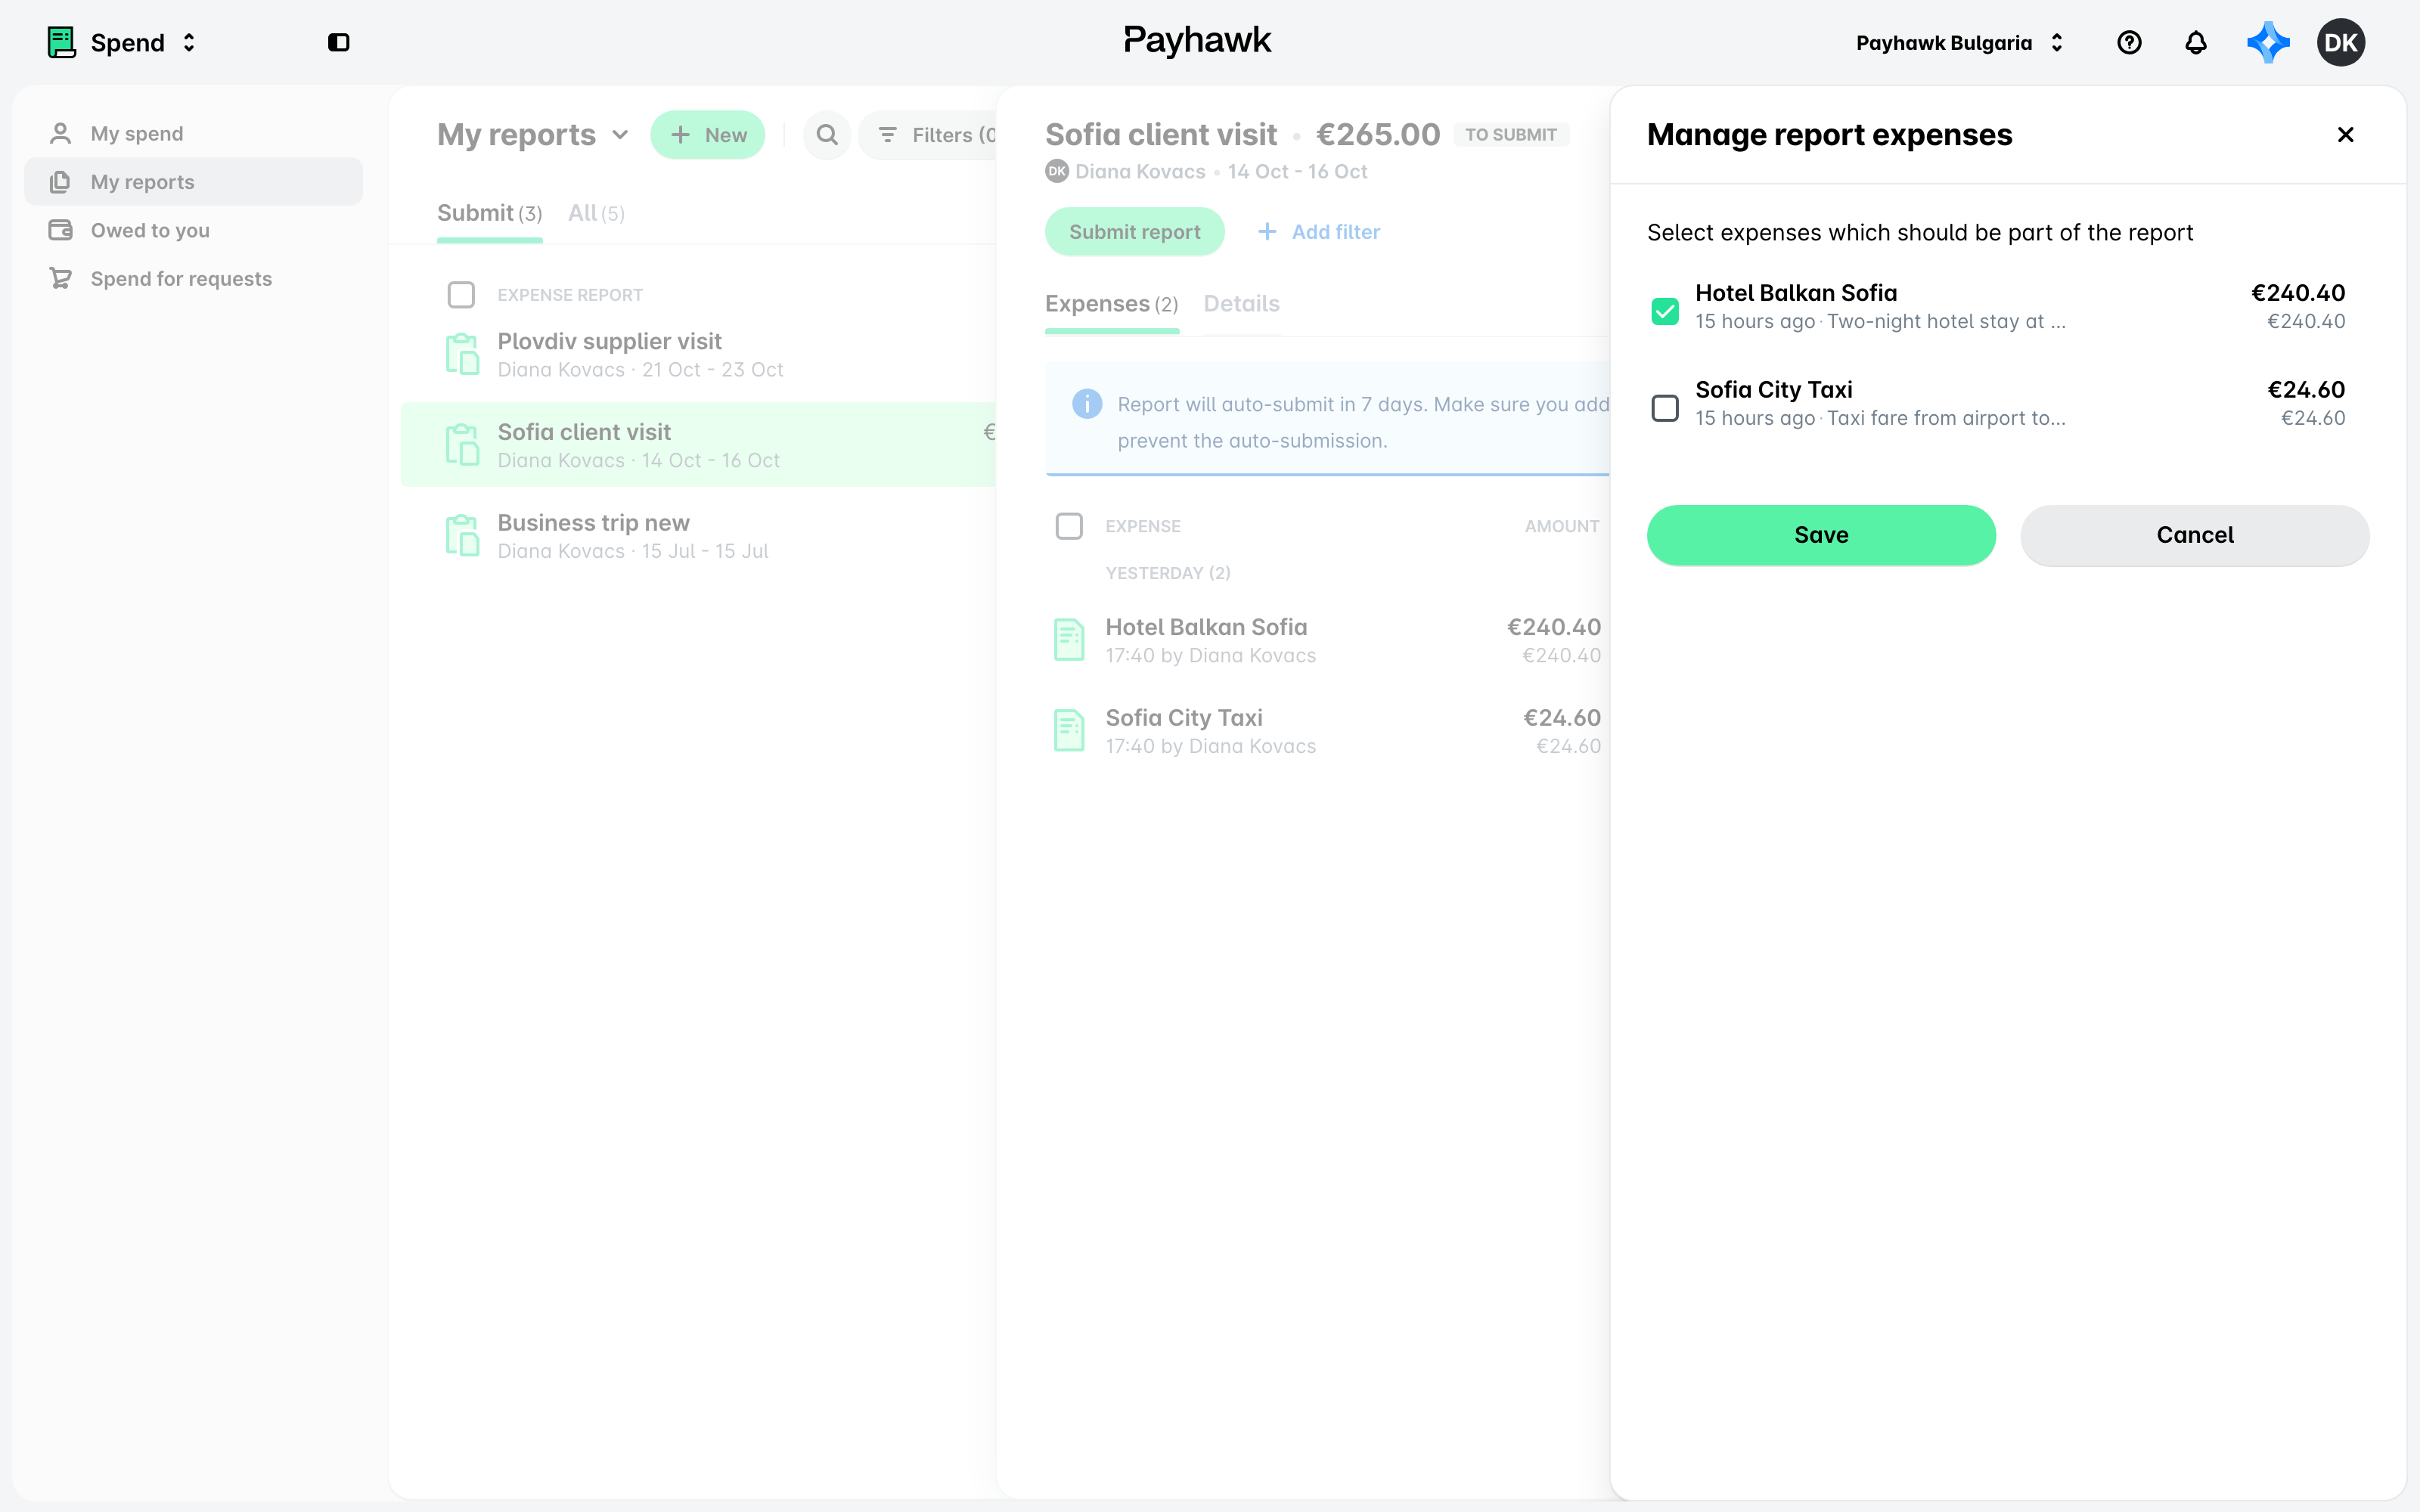Click the Add filter link

pos(1318,232)
